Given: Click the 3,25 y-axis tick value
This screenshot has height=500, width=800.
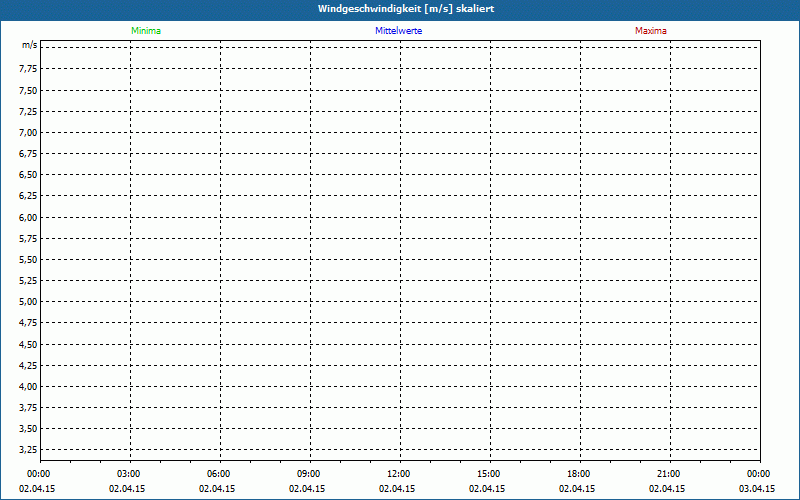Looking at the screenshot, I should point(28,449).
